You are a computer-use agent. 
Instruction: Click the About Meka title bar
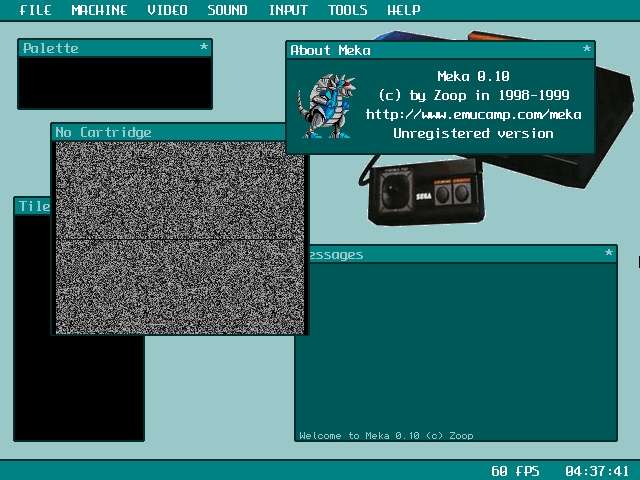(440, 50)
